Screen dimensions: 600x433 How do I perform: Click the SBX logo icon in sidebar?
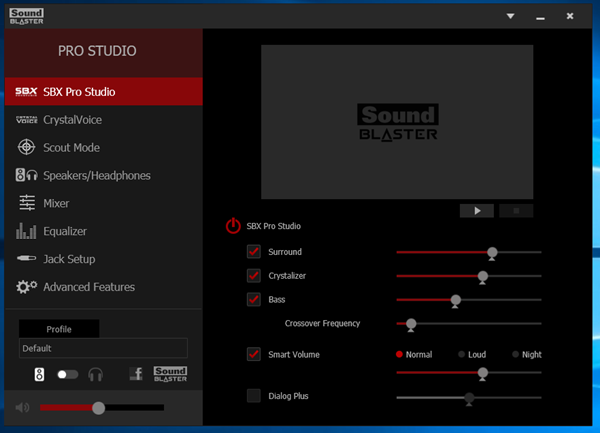[26, 92]
